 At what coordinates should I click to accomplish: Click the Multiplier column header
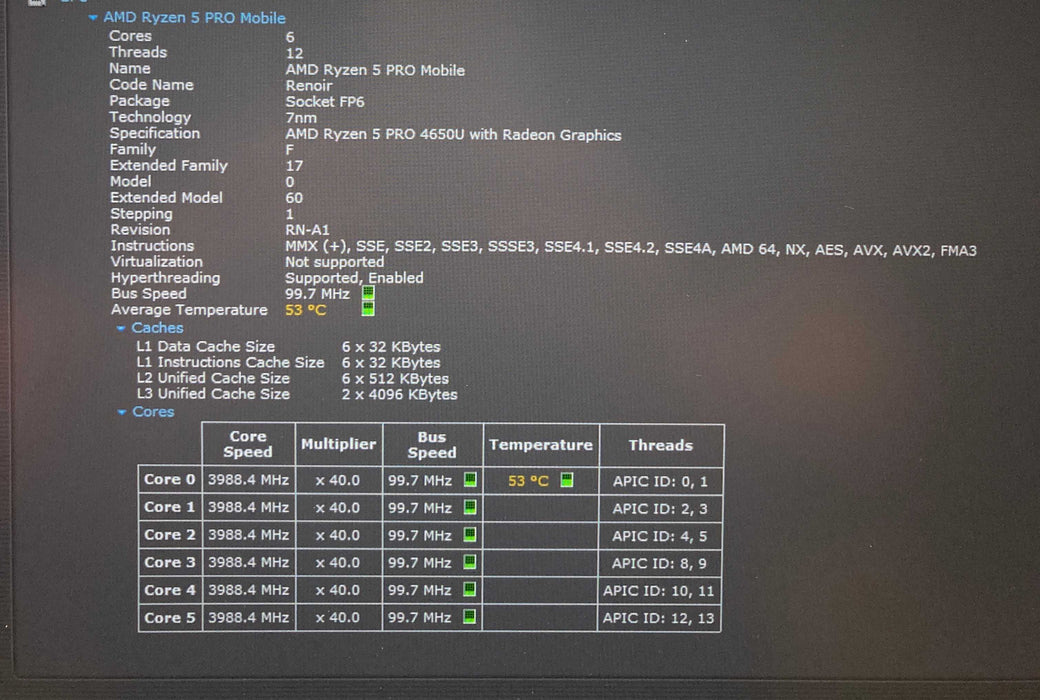(x=338, y=444)
